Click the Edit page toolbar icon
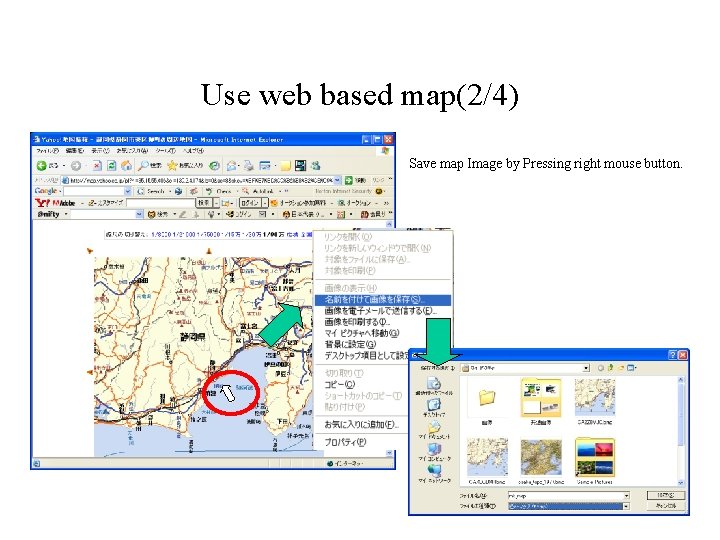 [265, 165]
